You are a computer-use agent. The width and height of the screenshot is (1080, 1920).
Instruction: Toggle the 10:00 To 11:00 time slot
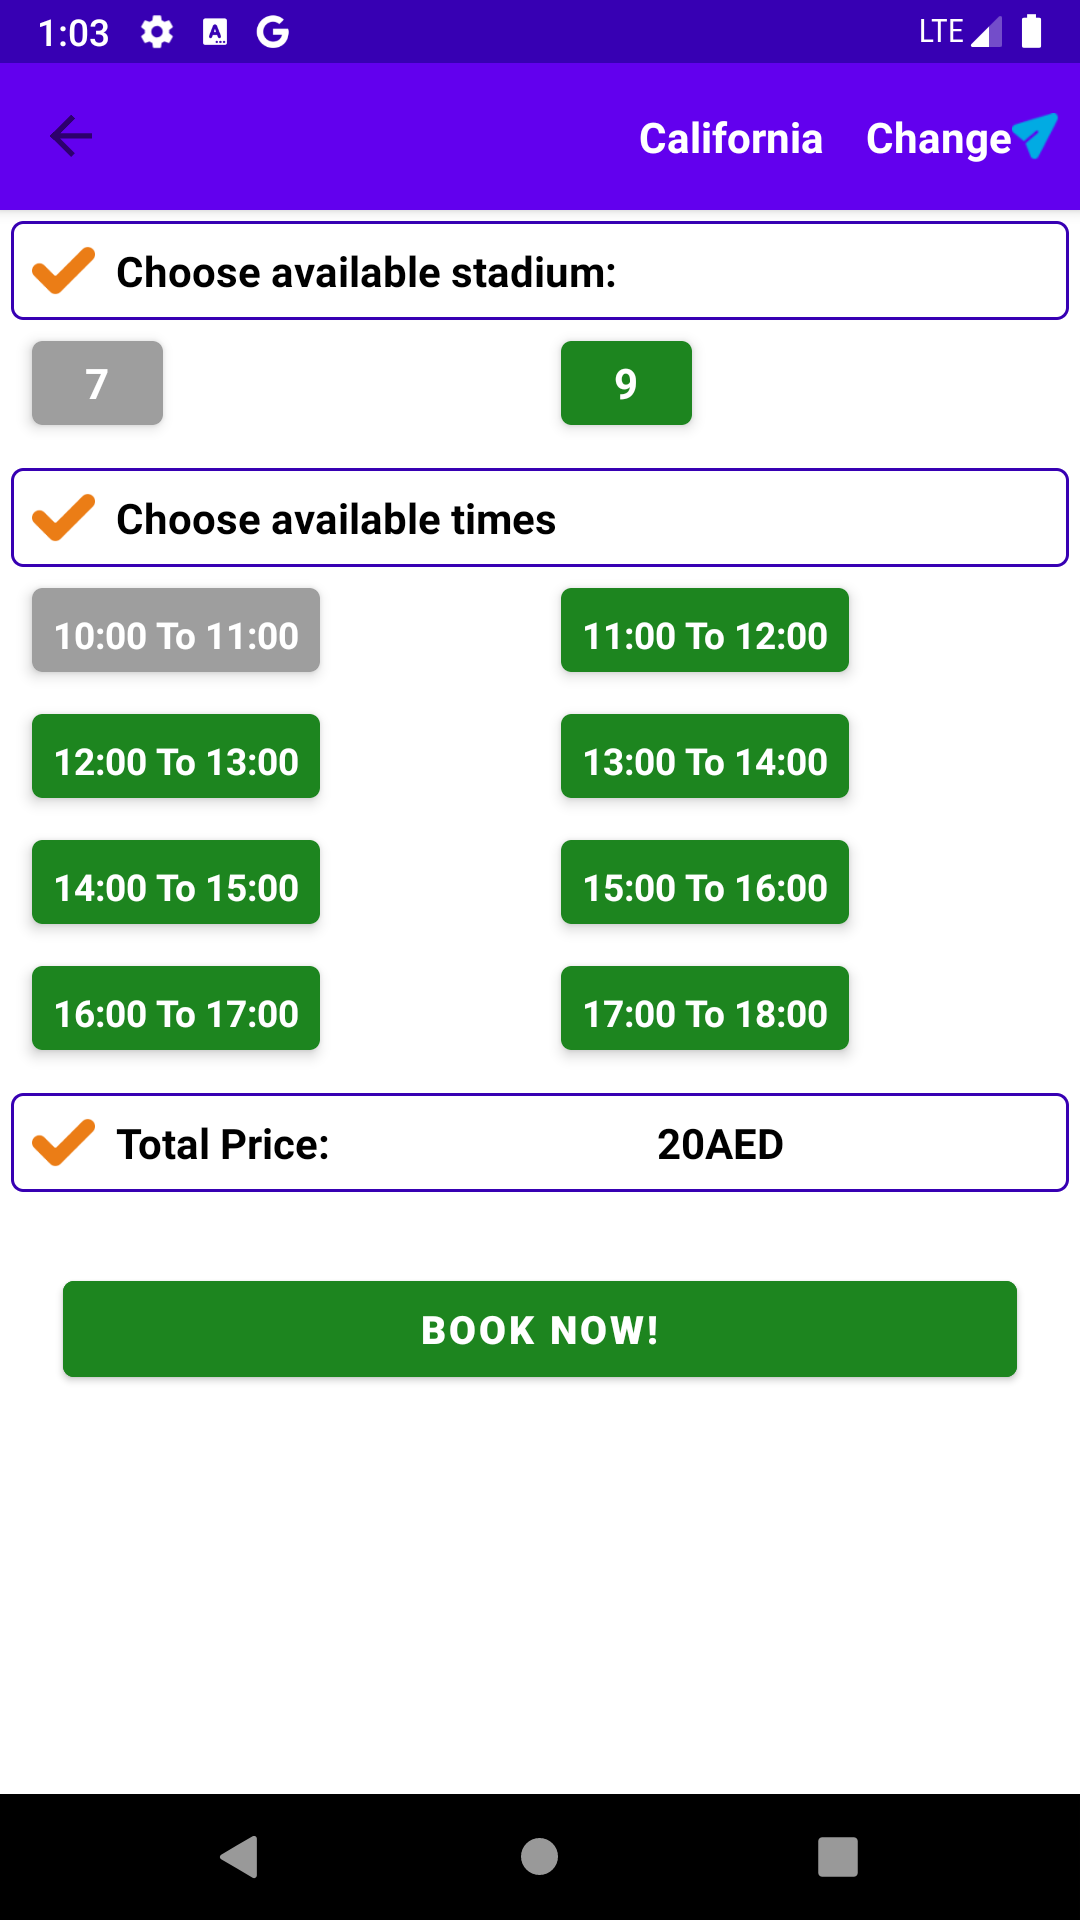point(176,630)
